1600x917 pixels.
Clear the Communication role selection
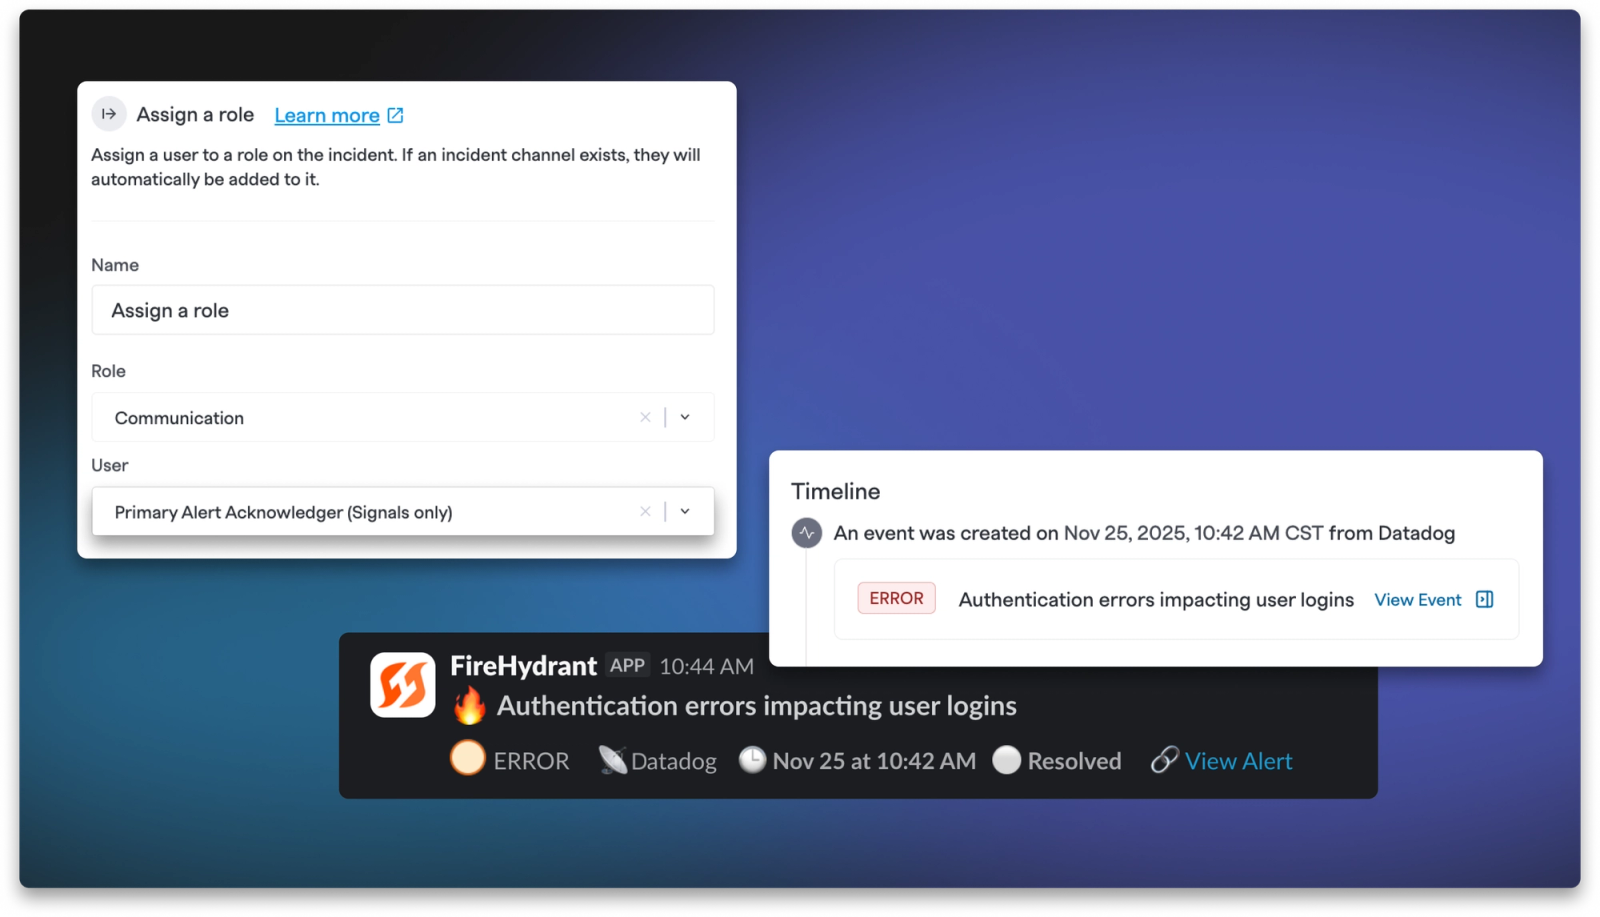click(645, 417)
